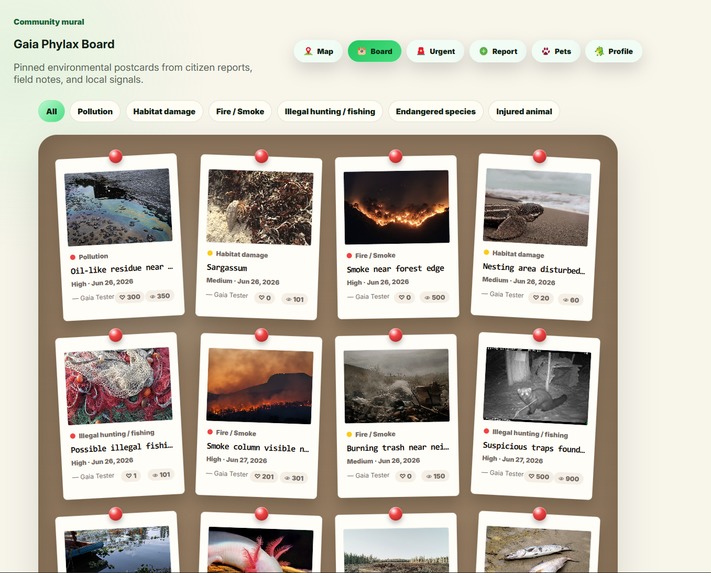711x573 pixels.
Task: Filter by Habitat damage
Action: (164, 112)
